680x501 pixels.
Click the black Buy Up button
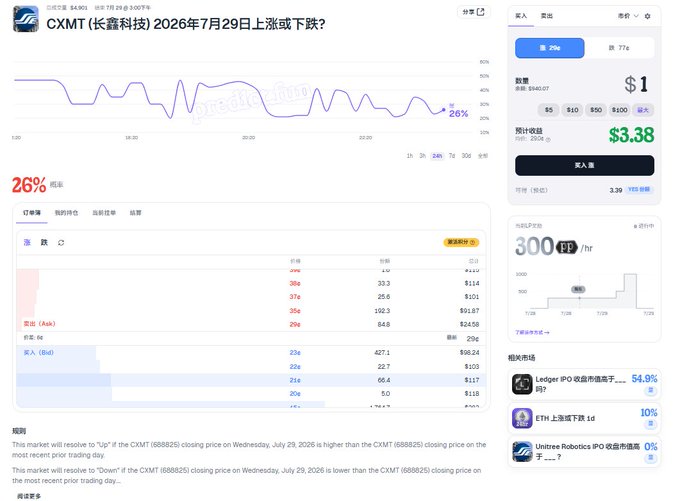(584, 165)
